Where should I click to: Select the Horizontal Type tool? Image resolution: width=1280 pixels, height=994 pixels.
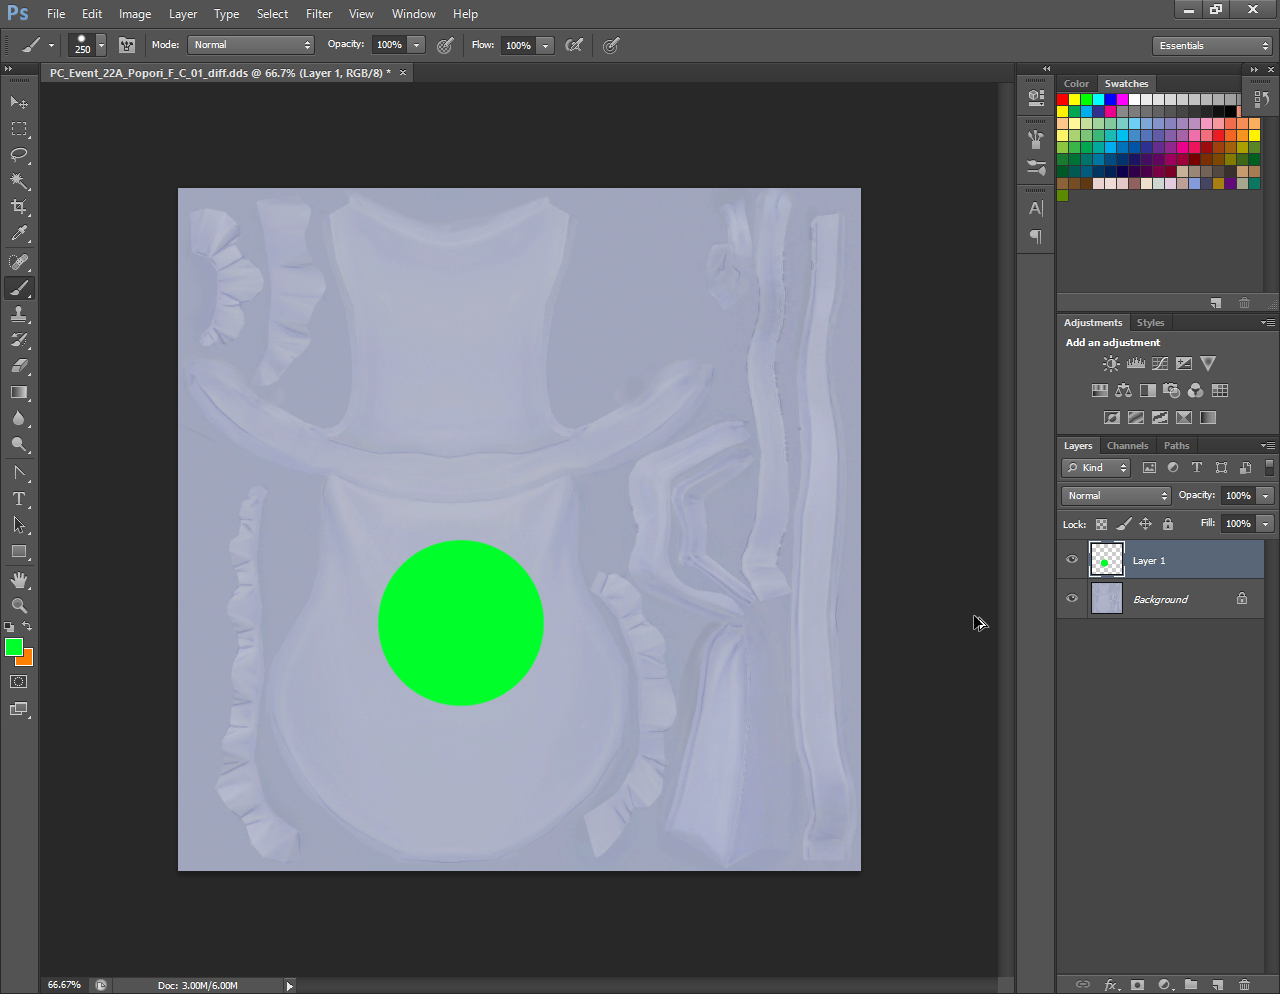[19, 498]
